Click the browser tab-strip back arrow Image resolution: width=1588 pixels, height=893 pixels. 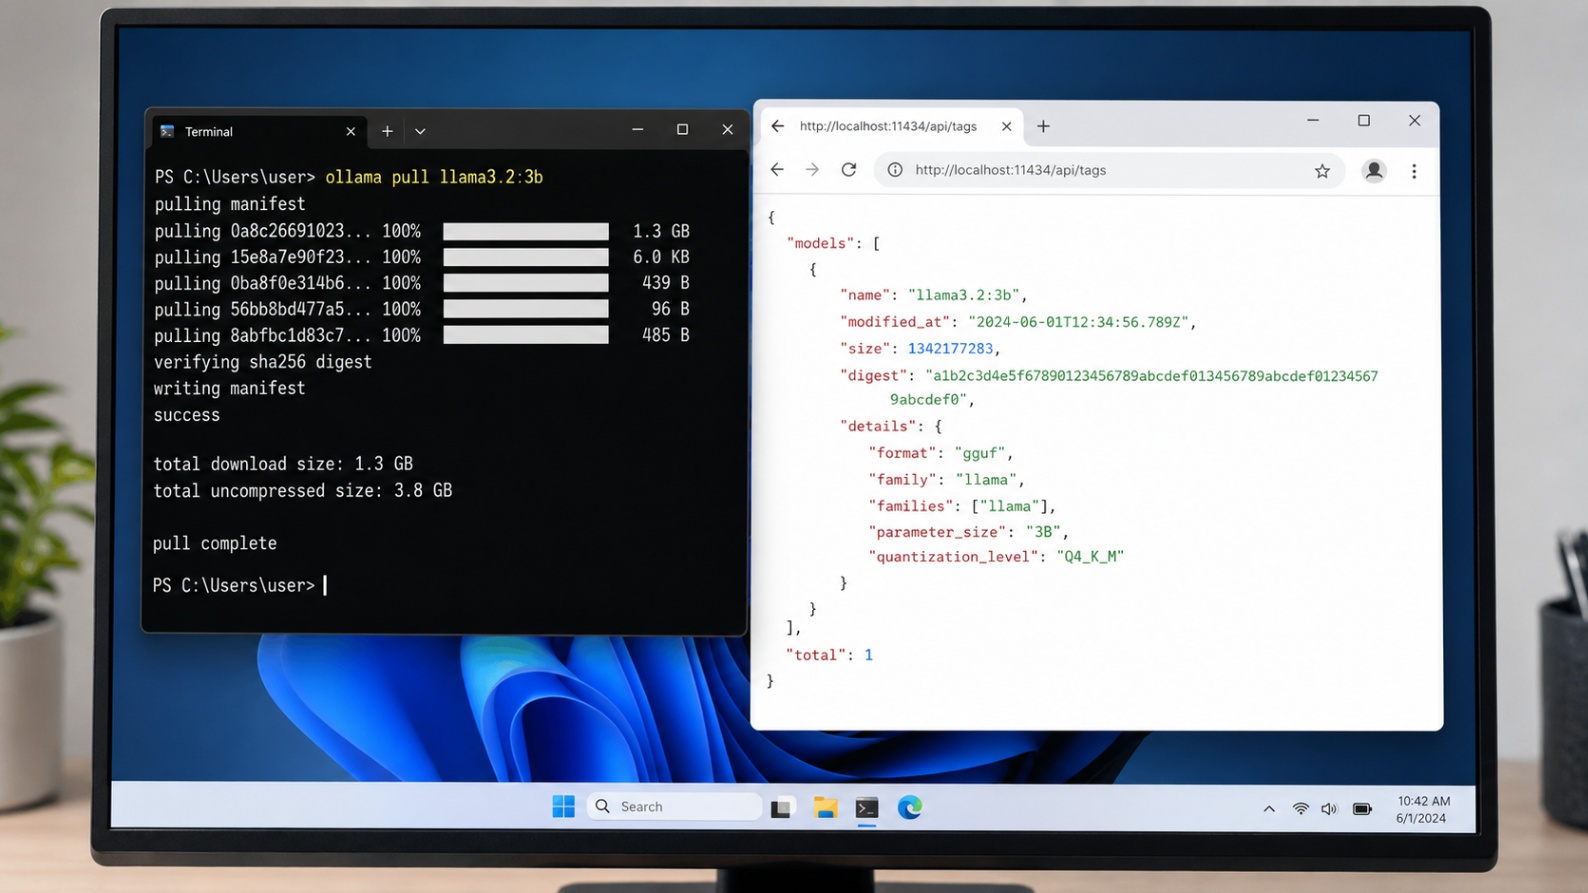tap(777, 126)
